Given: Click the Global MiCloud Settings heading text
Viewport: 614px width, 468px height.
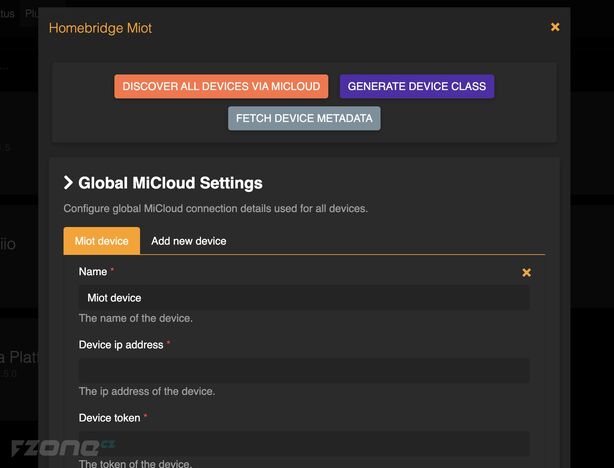Looking at the screenshot, I should click(170, 183).
